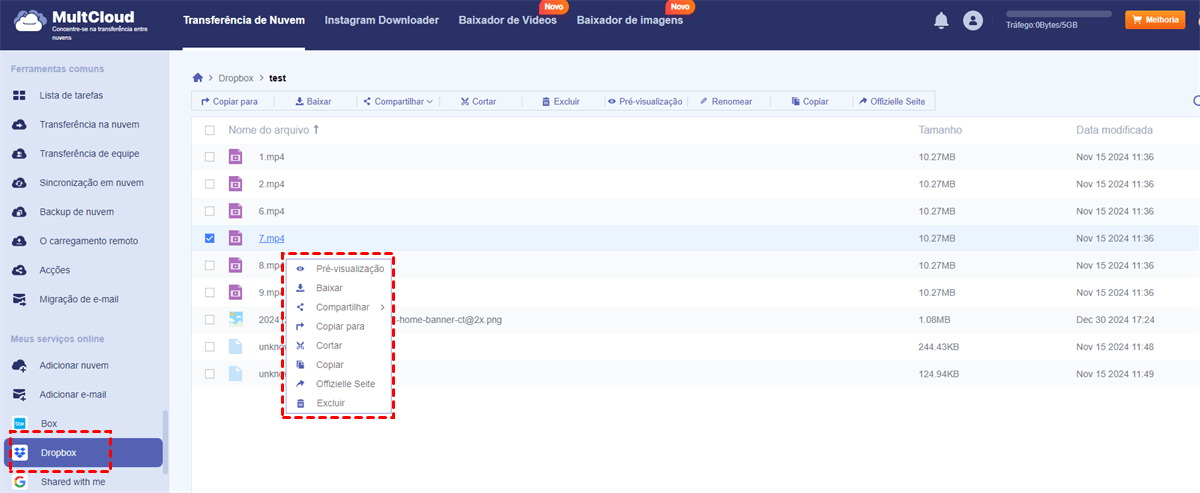The width and height of the screenshot is (1200, 493).
Task: Click the Adicionar e-mail icon
Action: 19,394
